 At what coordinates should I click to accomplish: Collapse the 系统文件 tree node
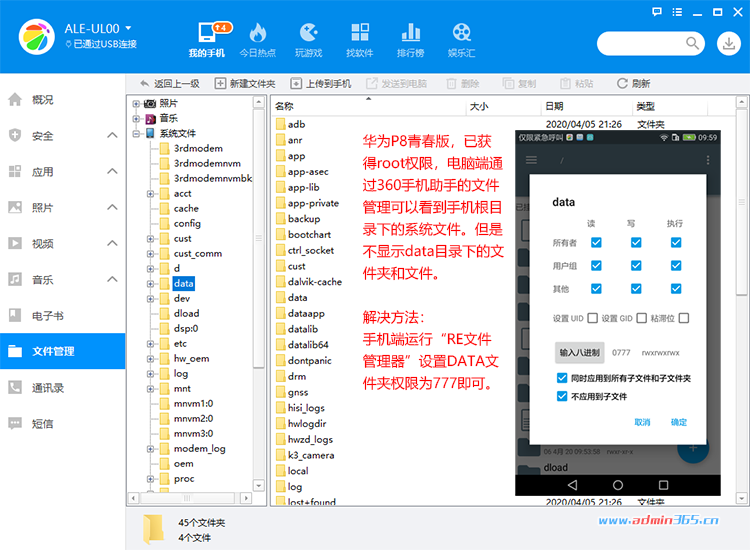tap(136, 133)
